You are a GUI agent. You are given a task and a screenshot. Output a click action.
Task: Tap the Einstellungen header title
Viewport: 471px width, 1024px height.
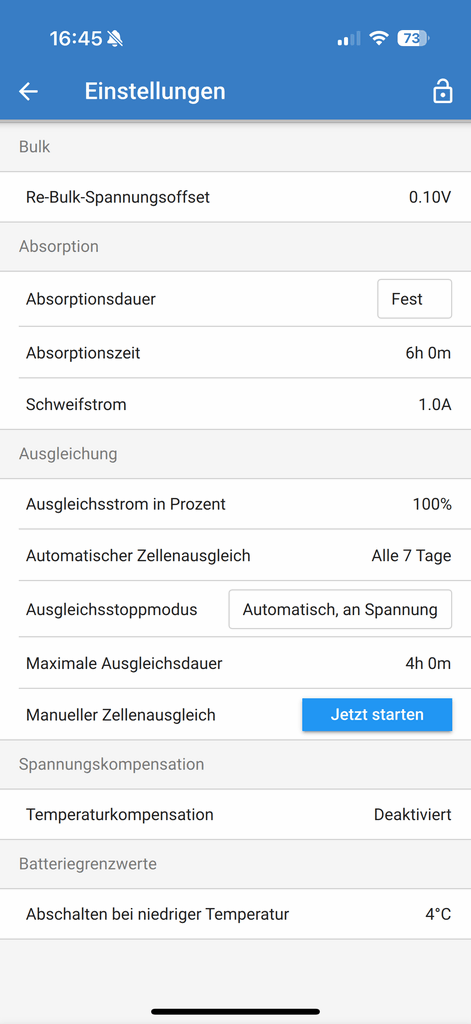(155, 91)
